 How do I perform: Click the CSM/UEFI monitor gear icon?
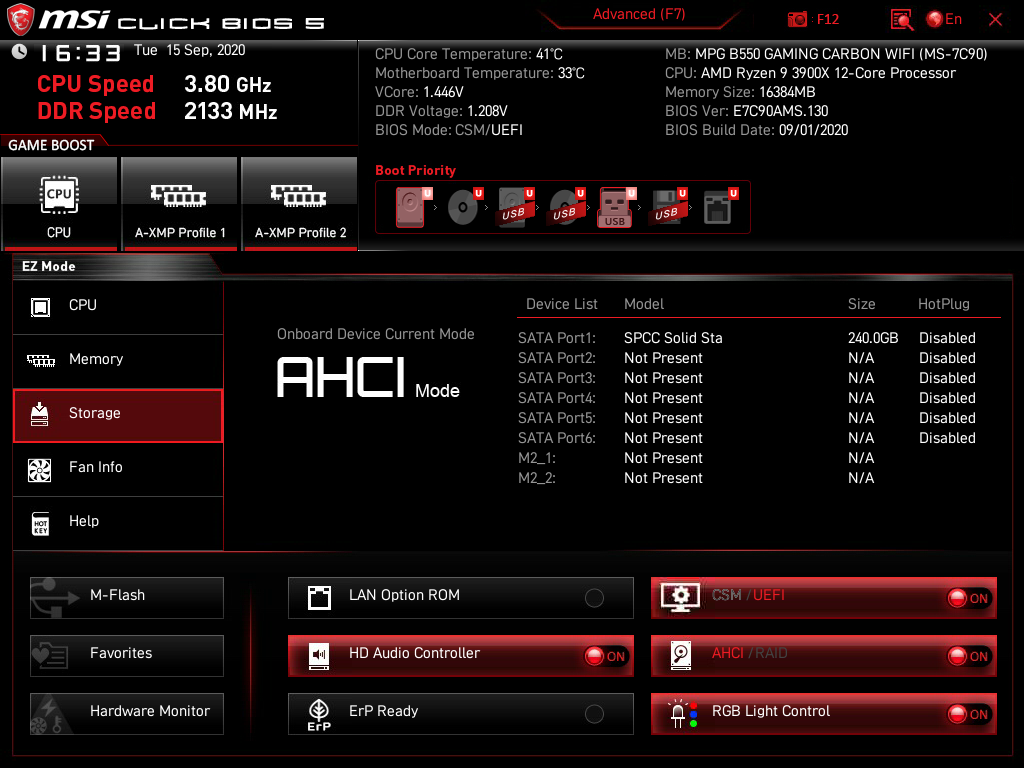[x=680, y=597]
